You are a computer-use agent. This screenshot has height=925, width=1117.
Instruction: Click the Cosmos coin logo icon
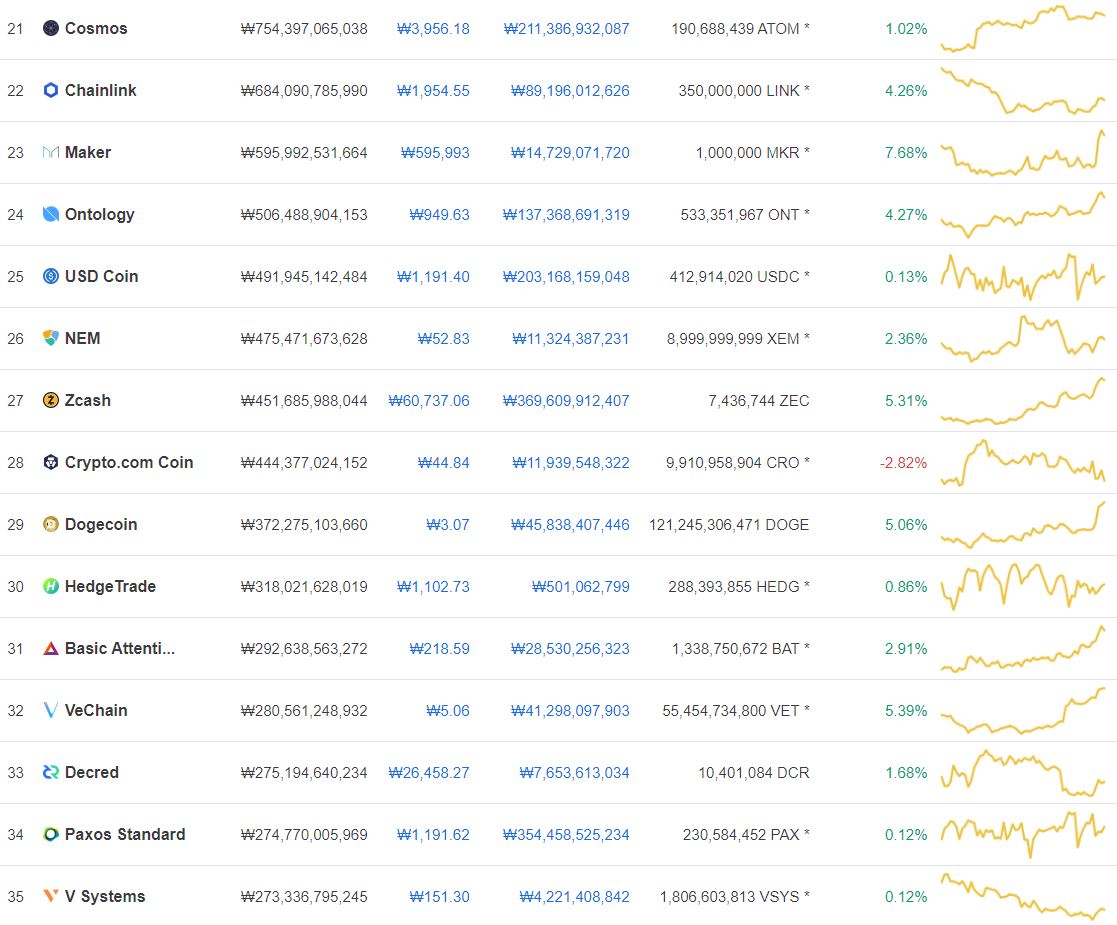click(51, 29)
